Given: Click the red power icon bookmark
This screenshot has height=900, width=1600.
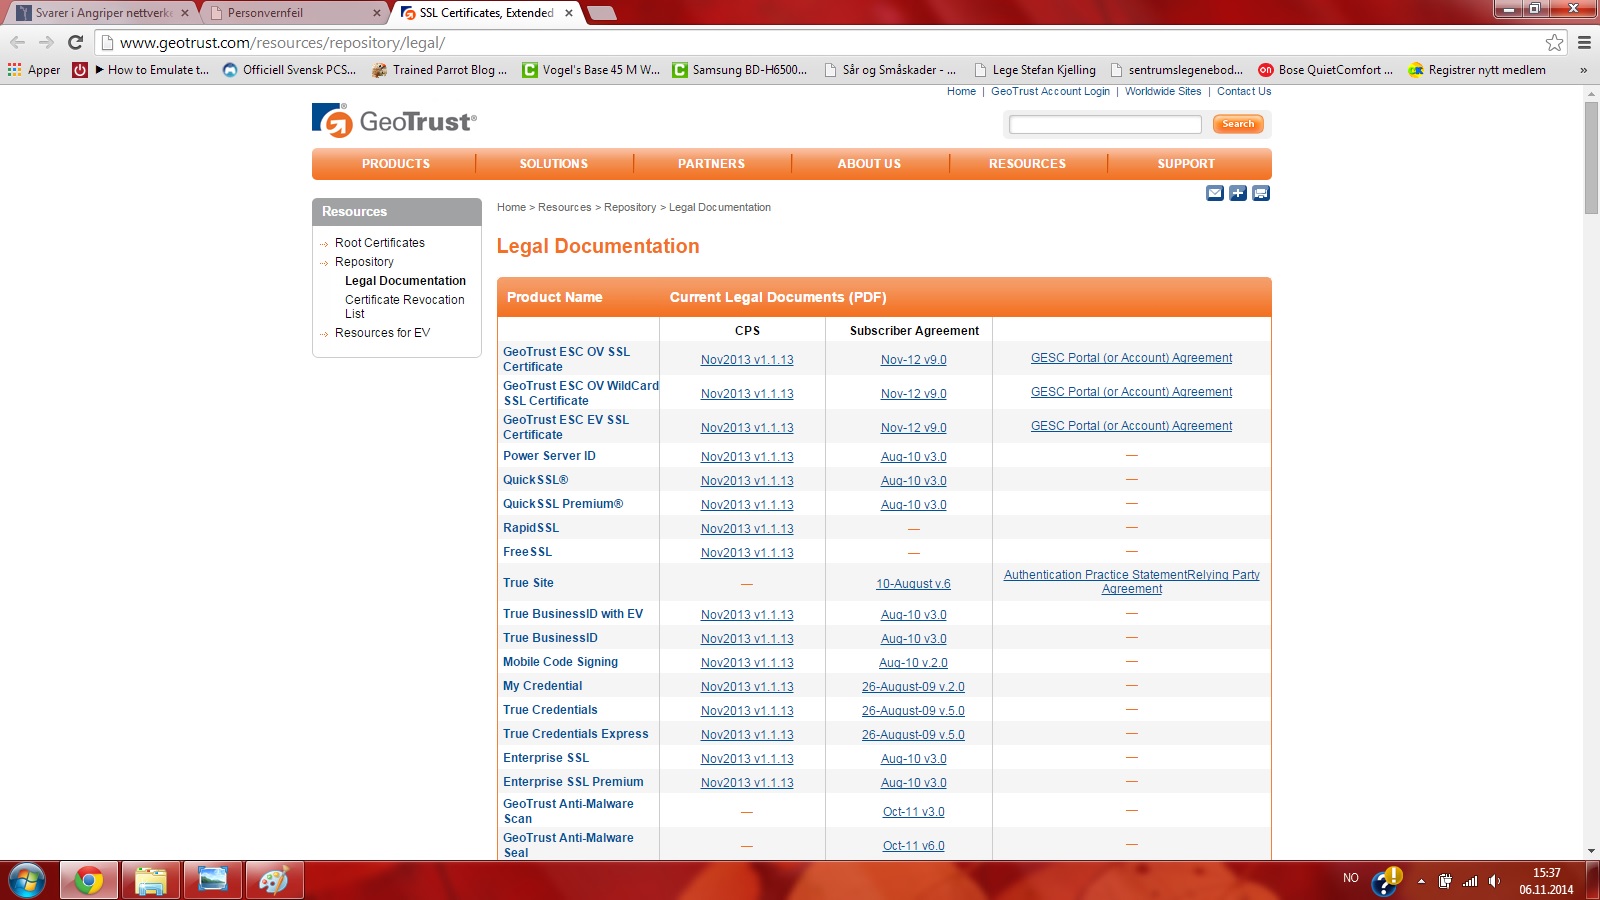Looking at the screenshot, I should (80, 70).
